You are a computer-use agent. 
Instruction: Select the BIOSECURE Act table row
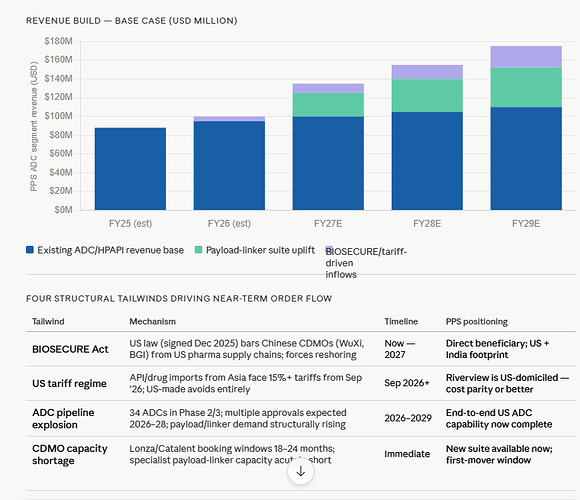[301, 349]
